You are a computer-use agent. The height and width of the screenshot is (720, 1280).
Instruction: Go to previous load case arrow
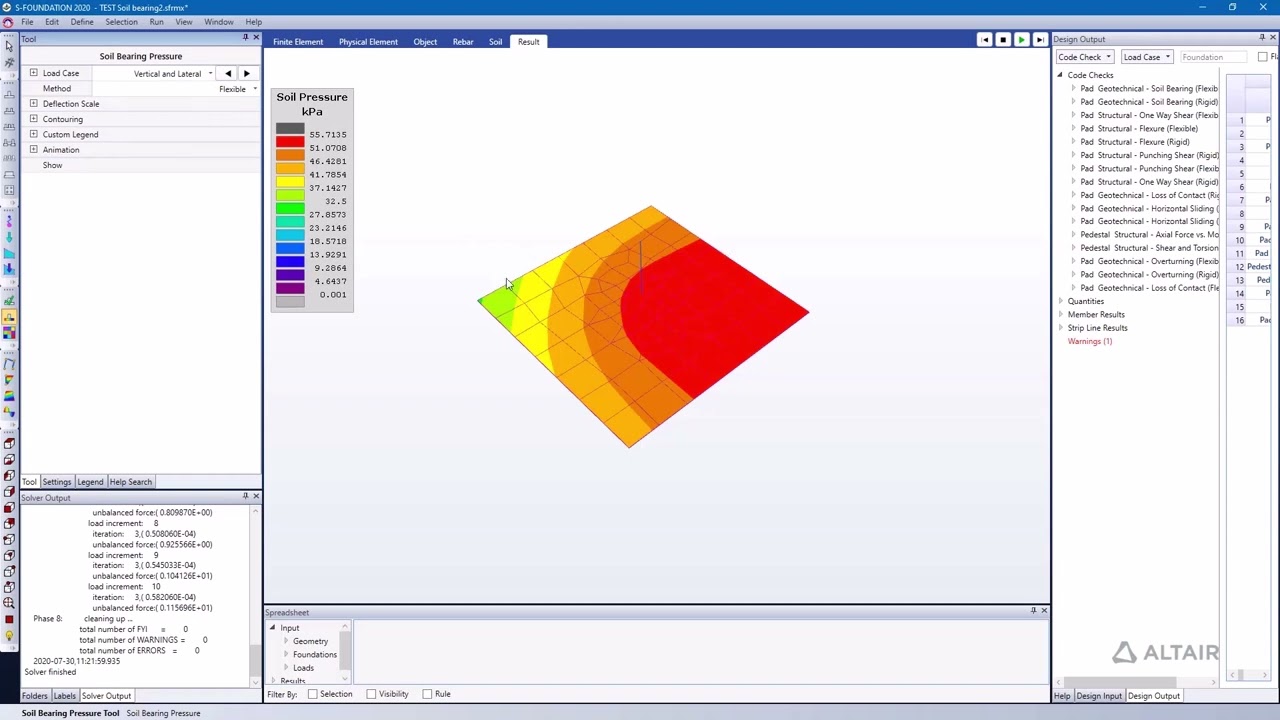(228, 73)
